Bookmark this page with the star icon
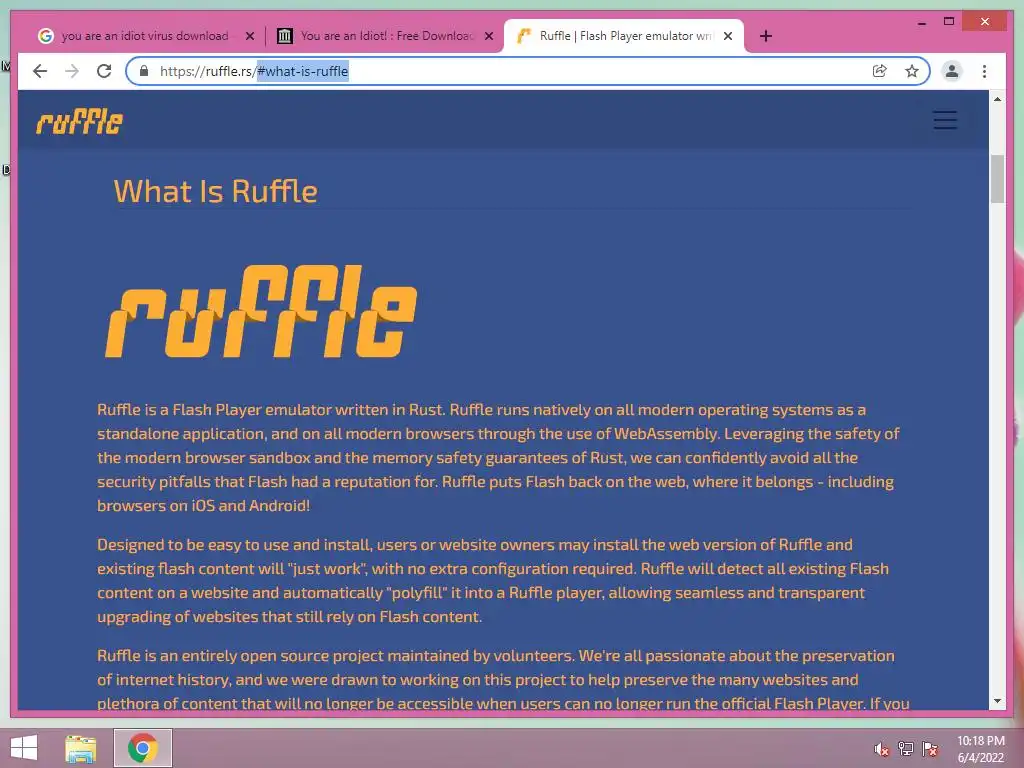 pos(912,71)
